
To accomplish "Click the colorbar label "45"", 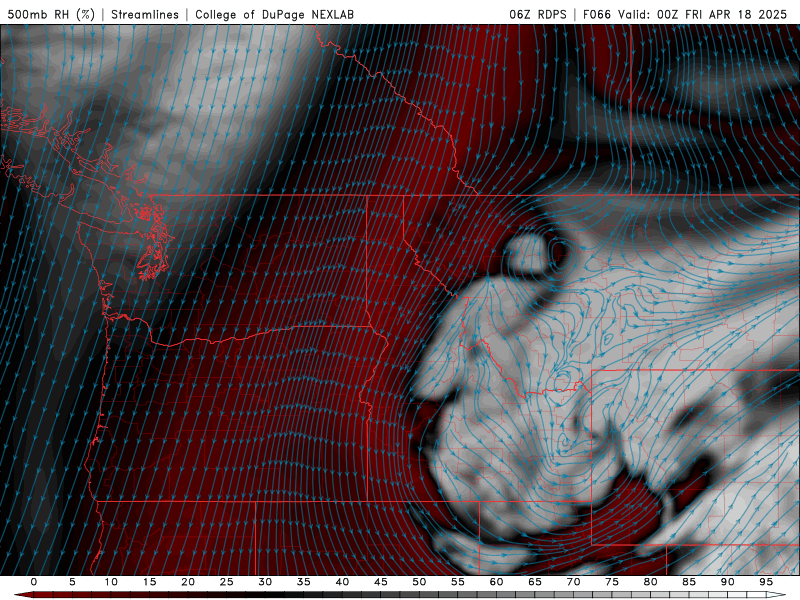I will (x=381, y=582).
